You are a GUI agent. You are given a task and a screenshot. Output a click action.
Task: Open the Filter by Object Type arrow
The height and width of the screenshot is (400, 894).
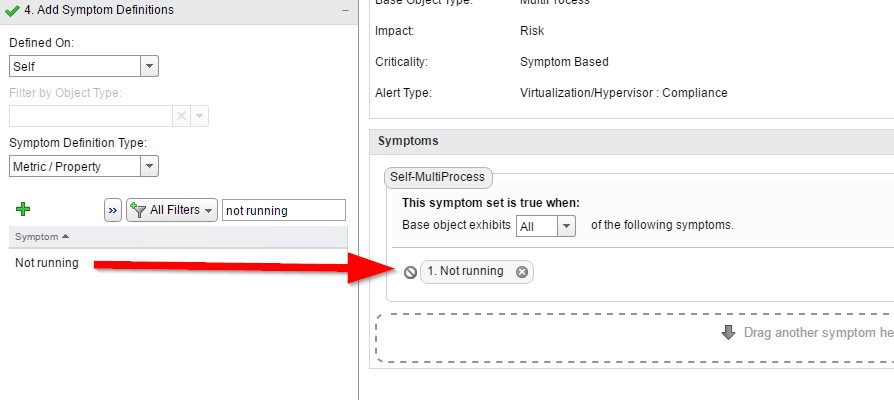click(199, 116)
